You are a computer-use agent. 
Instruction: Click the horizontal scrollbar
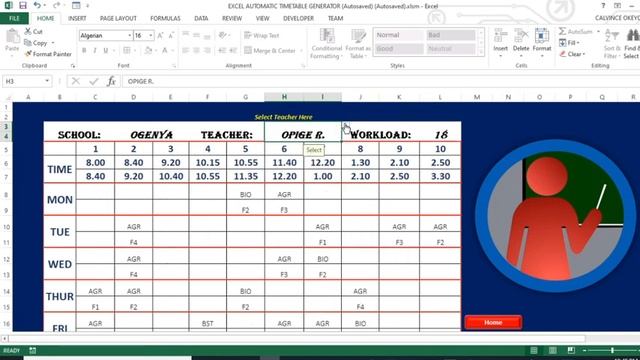[x=297, y=339]
